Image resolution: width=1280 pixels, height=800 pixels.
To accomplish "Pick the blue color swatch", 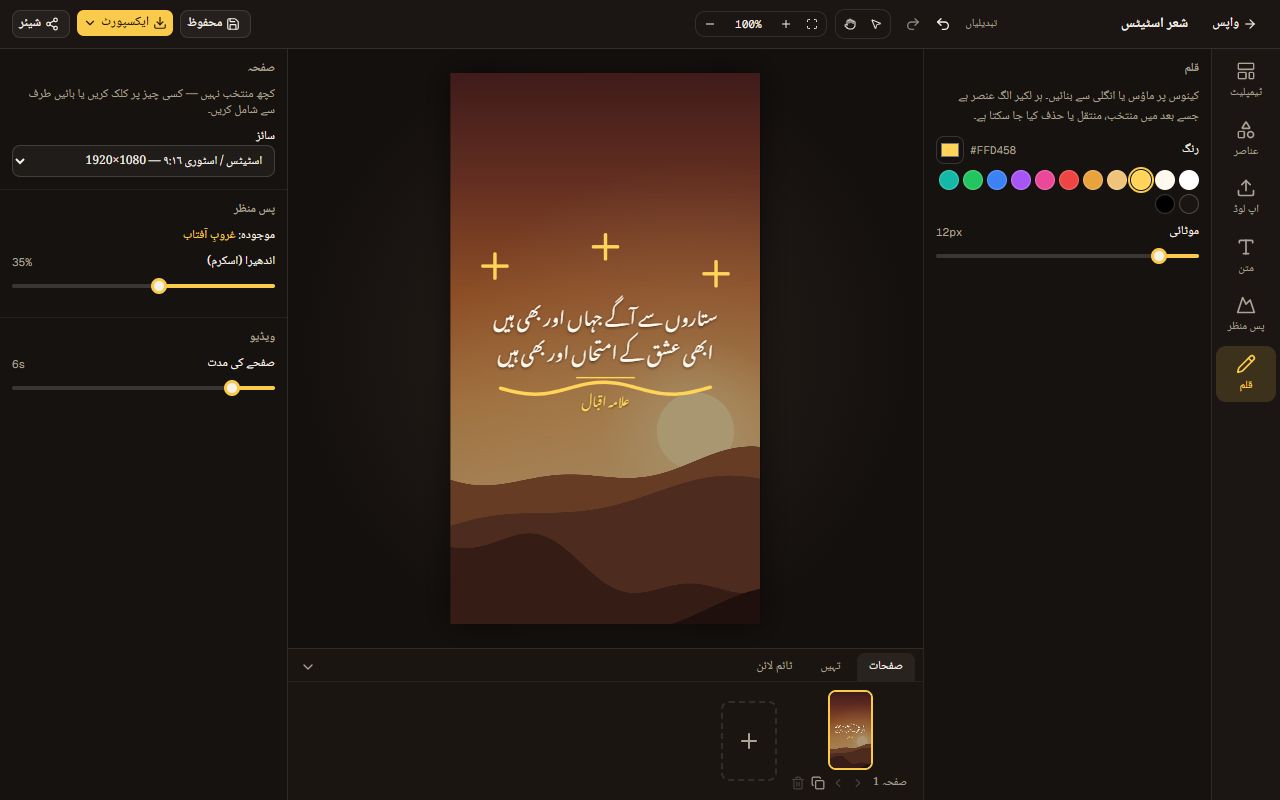I will (x=997, y=180).
